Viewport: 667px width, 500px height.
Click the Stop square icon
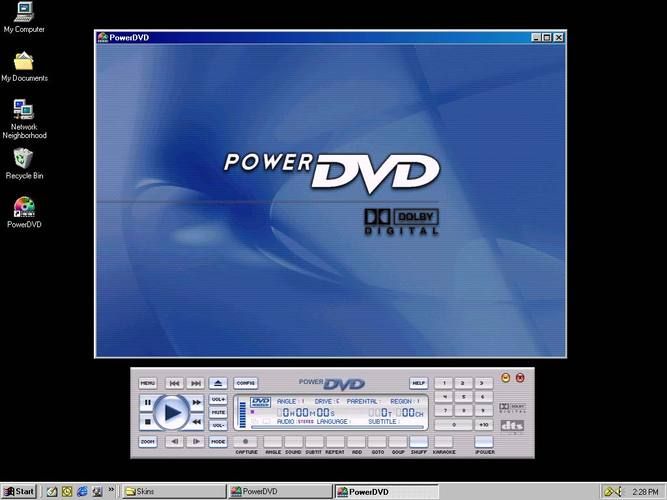[x=148, y=422]
